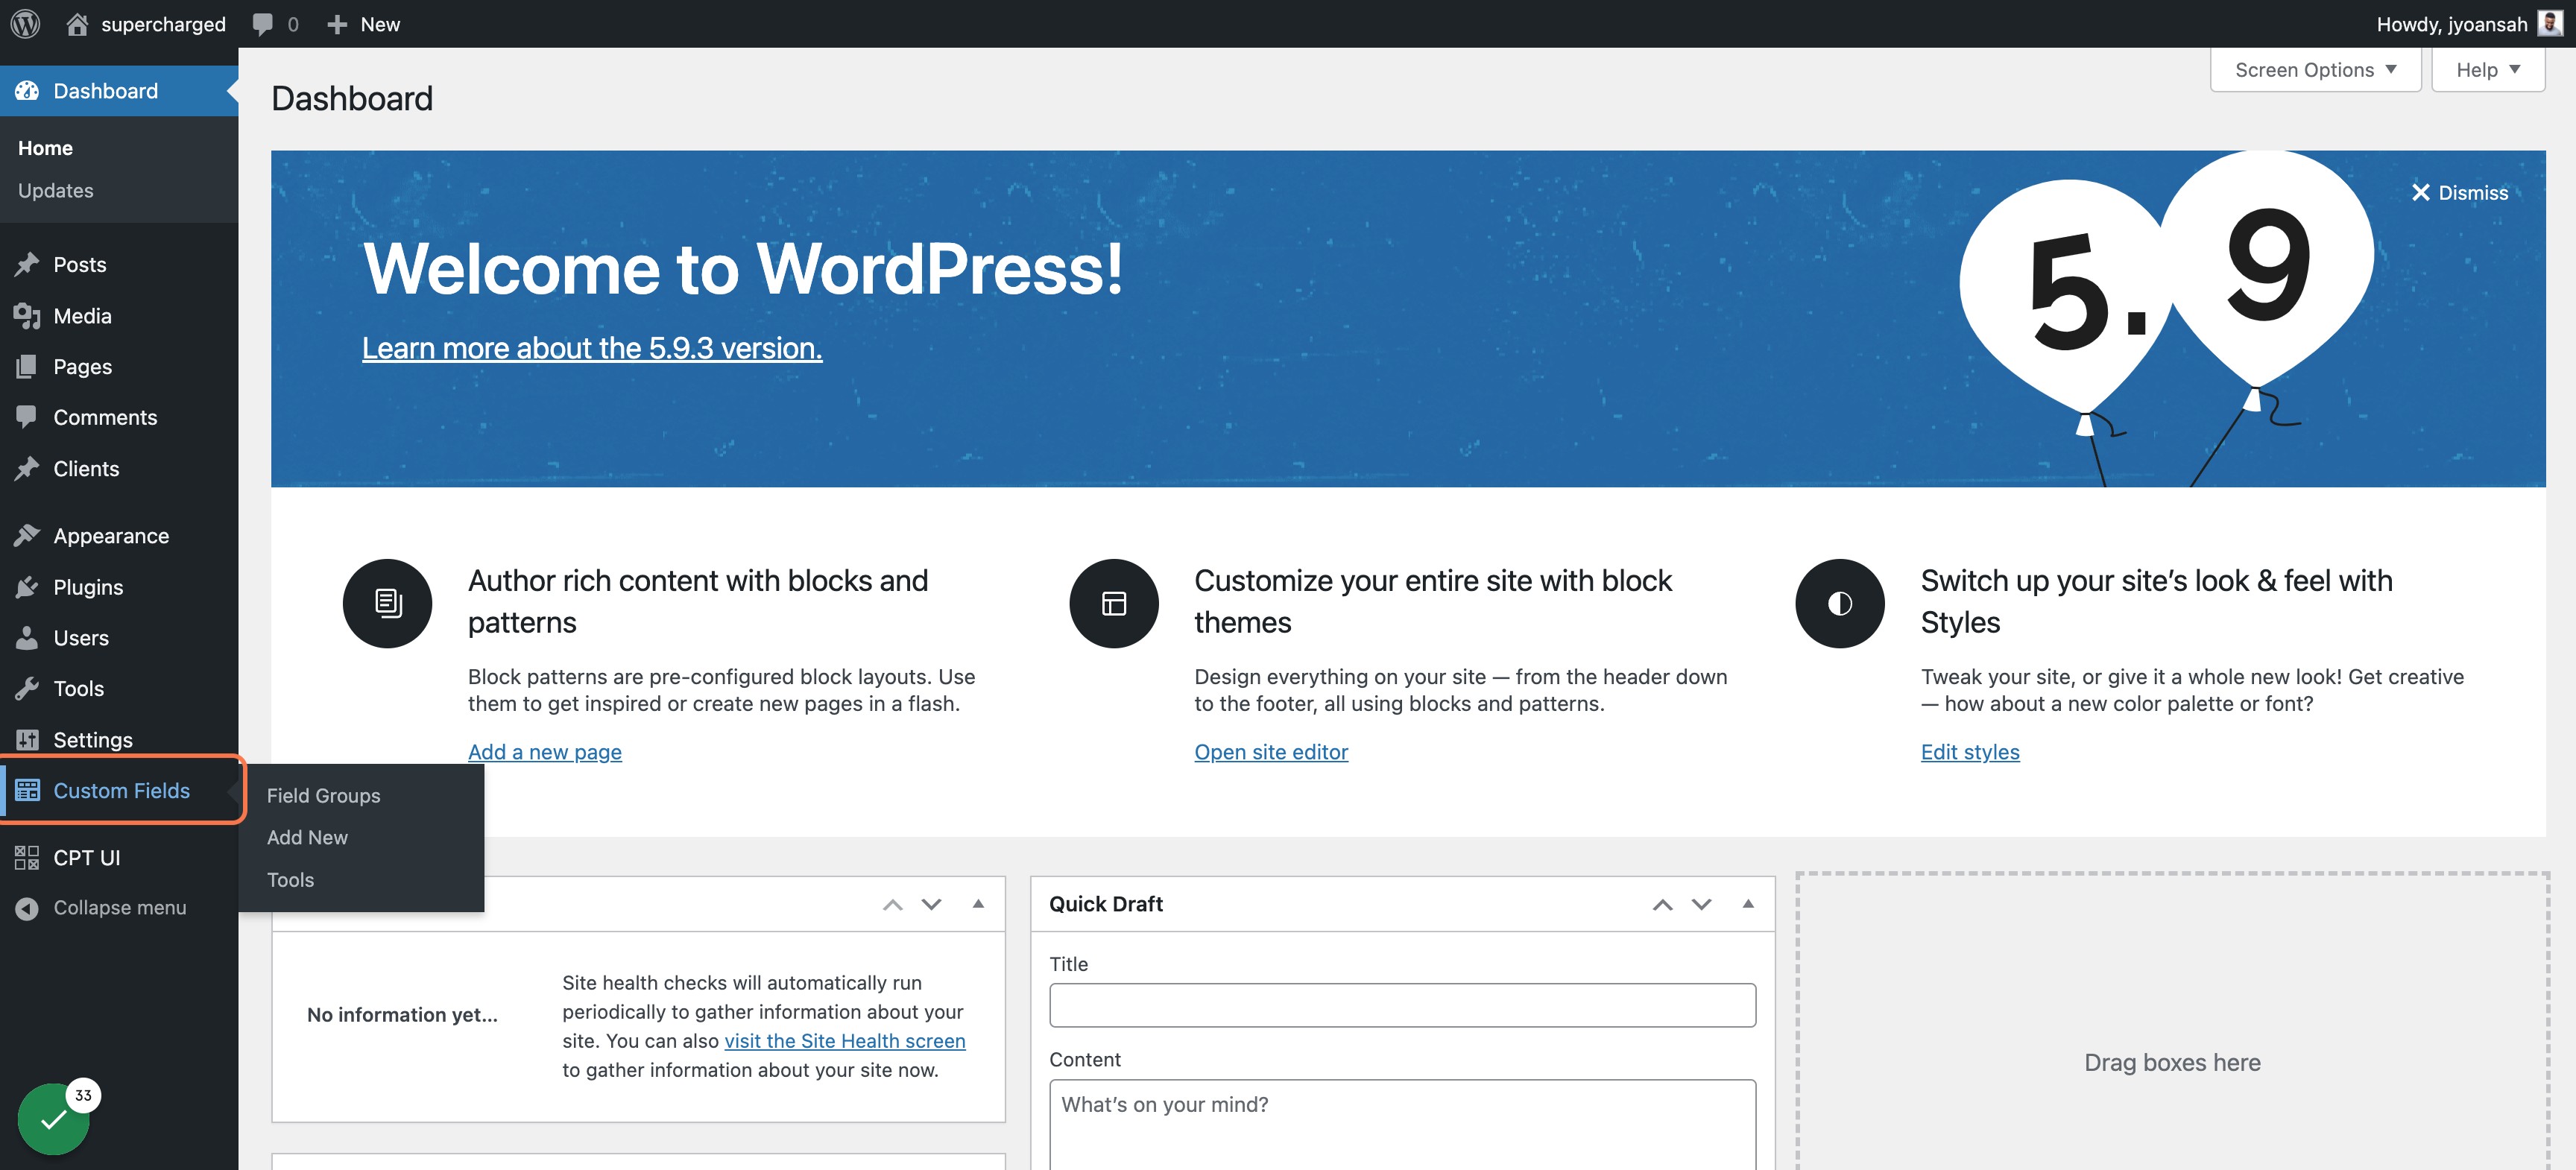2576x1170 pixels.
Task: Toggle the Quick Draft panel collapse triangle
Action: (x=1748, y=904)
